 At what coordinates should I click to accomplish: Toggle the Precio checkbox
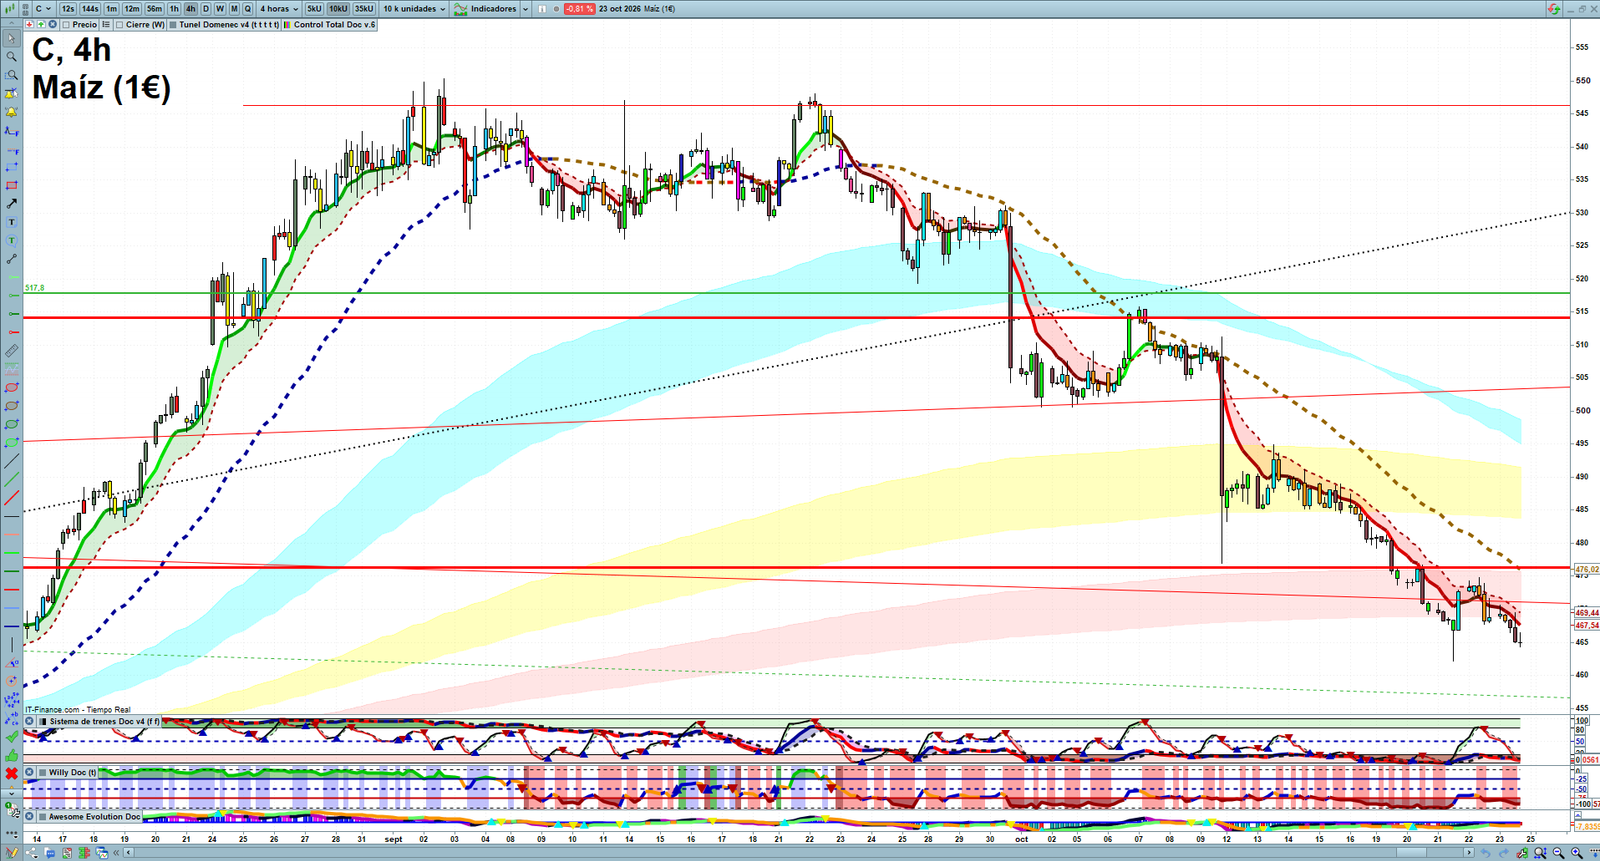click(66, 24)
